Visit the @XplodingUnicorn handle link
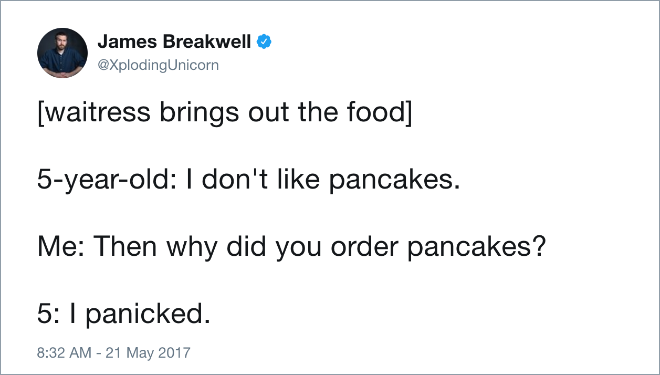This screenshot has height=375, width=660. coord(158,65)
